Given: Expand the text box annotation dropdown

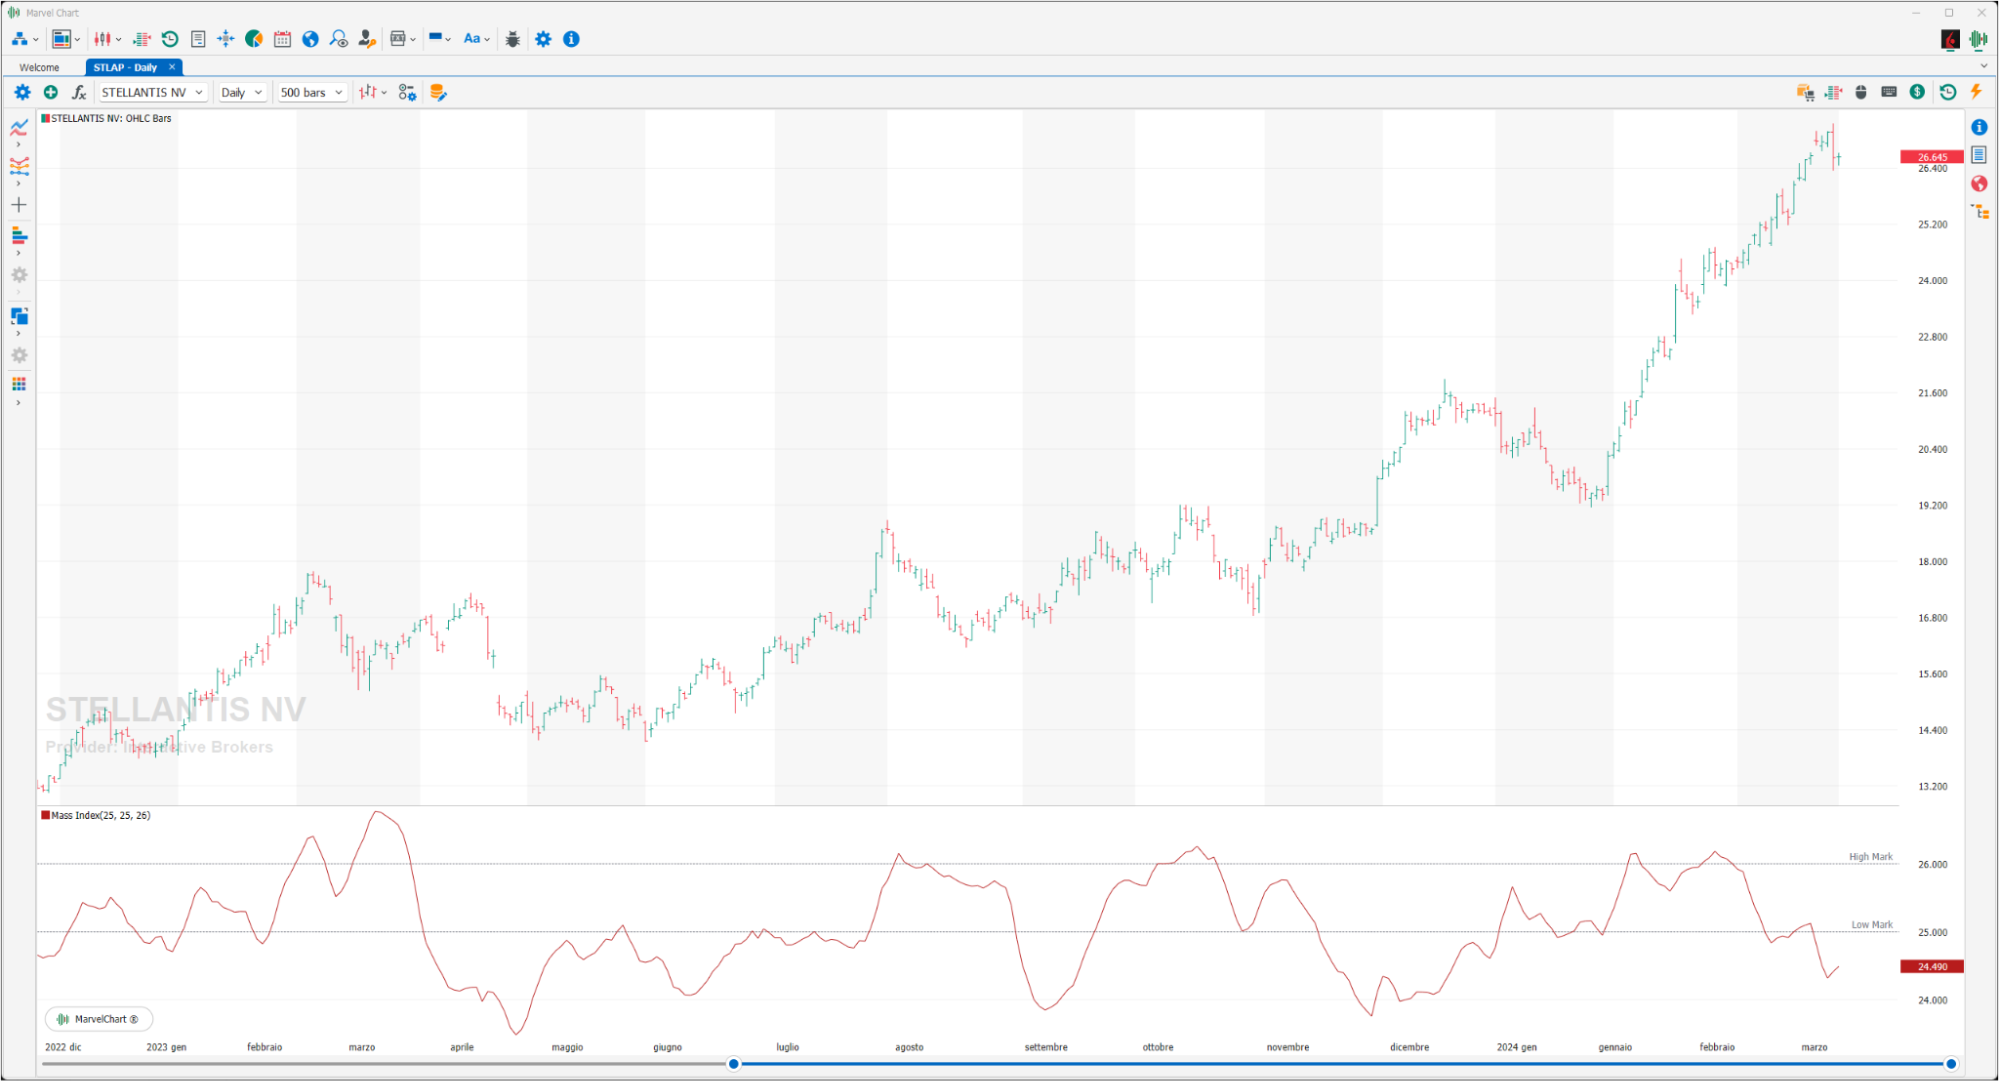Looking at the screenshot, I should click(x=413, y=40).
